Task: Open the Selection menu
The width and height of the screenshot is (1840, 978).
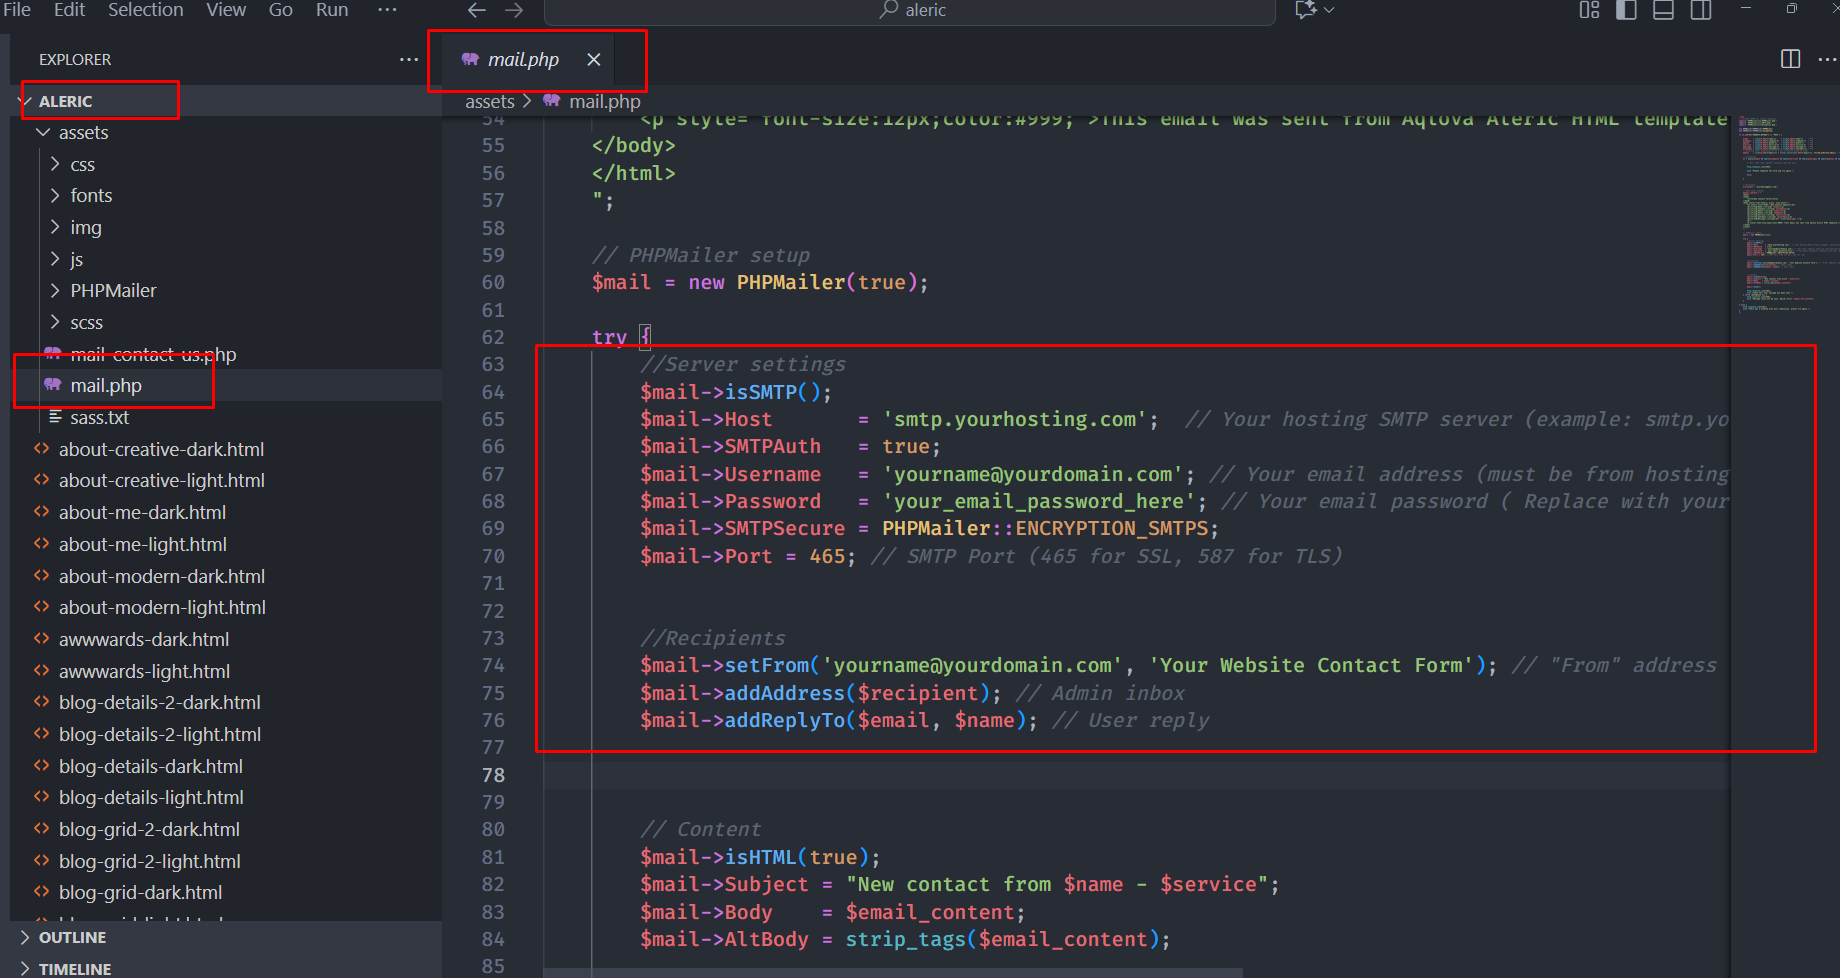Action: [x=145, y=10]
